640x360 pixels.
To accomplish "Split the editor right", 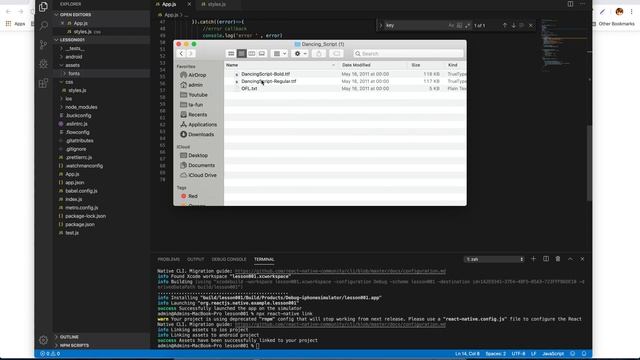I will click(570, 4).
